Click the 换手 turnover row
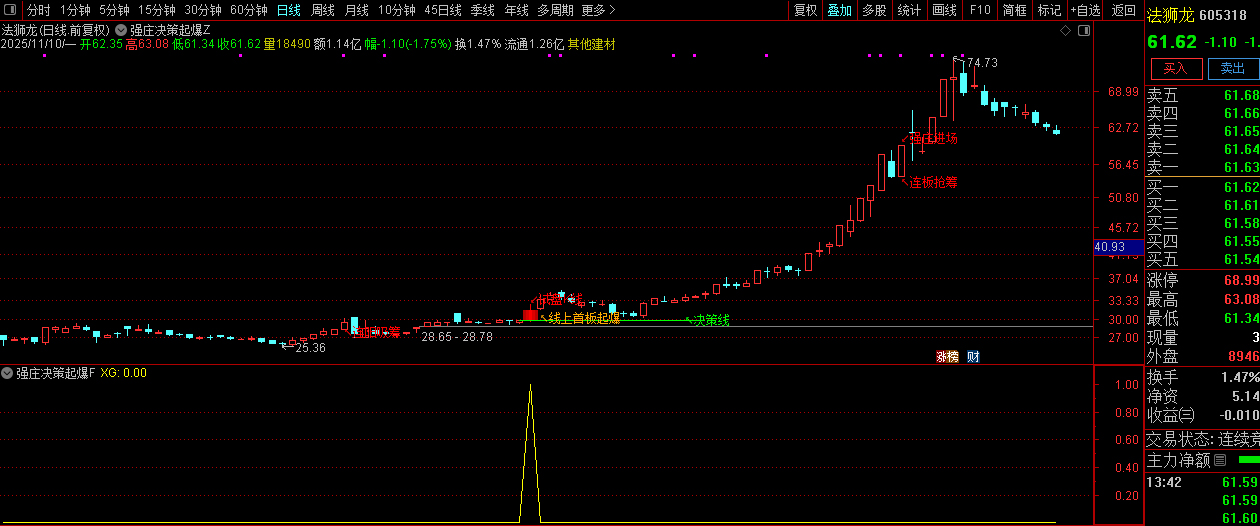 (1202, 377)
